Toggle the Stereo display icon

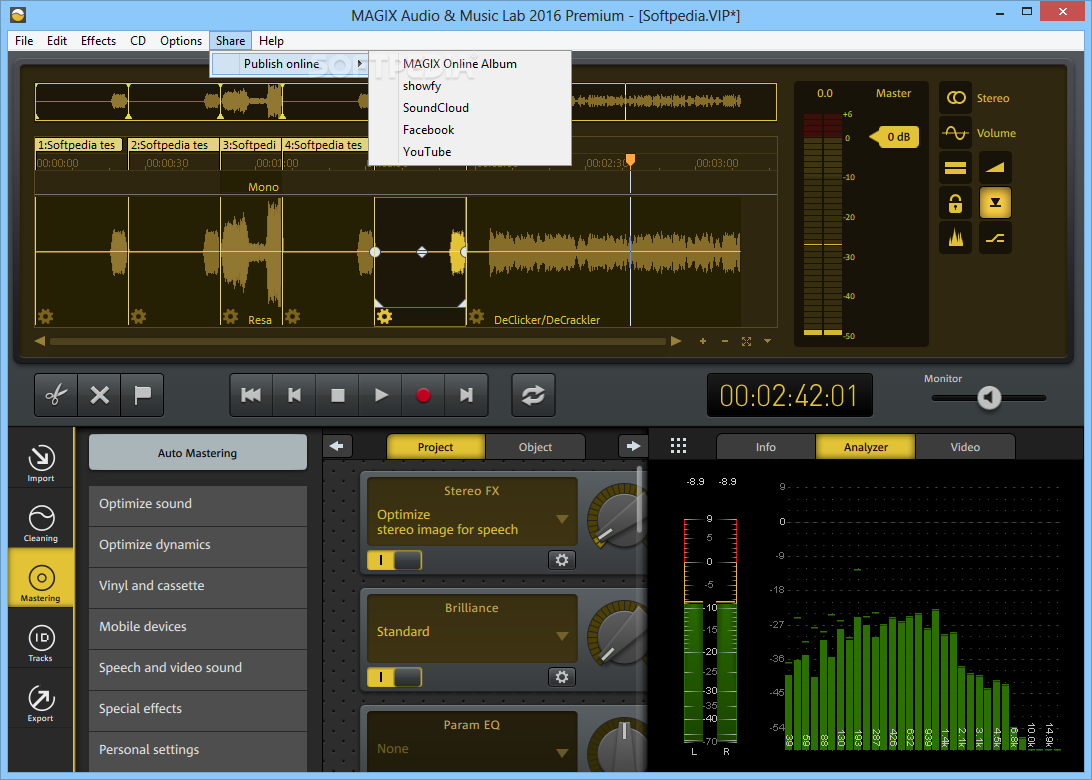(956, 98)
